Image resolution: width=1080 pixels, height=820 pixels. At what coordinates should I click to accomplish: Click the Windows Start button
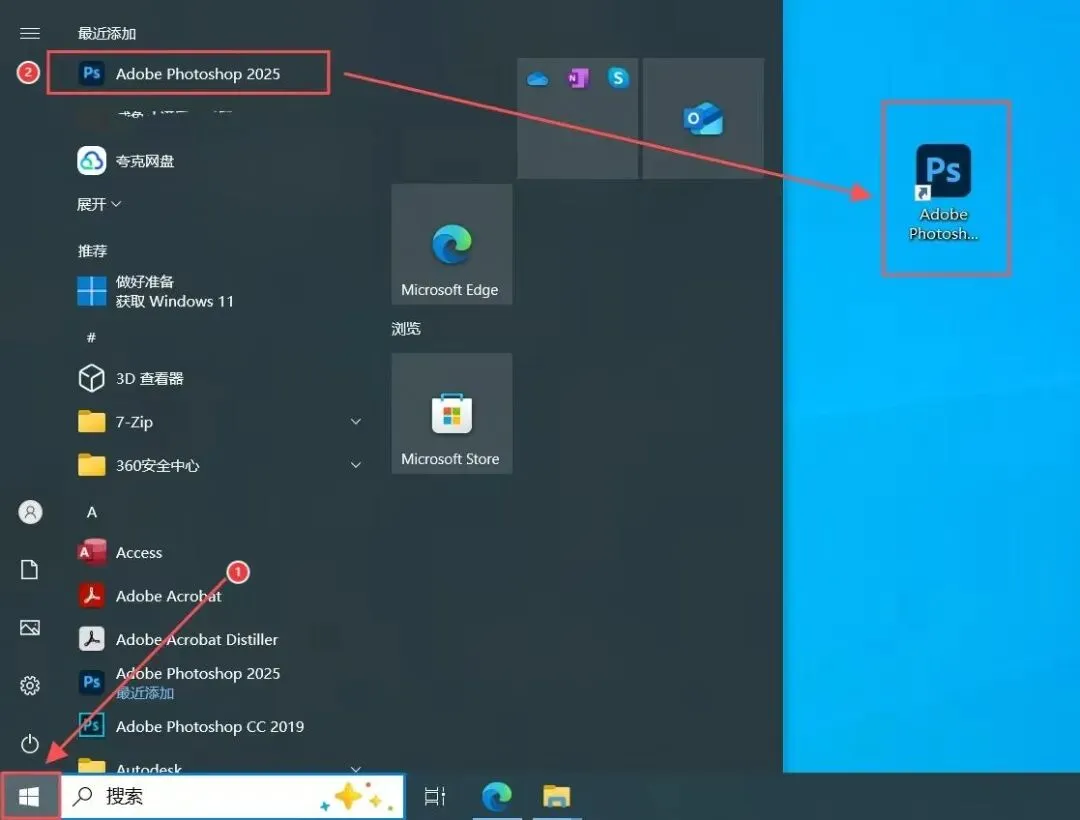(30, 797)
